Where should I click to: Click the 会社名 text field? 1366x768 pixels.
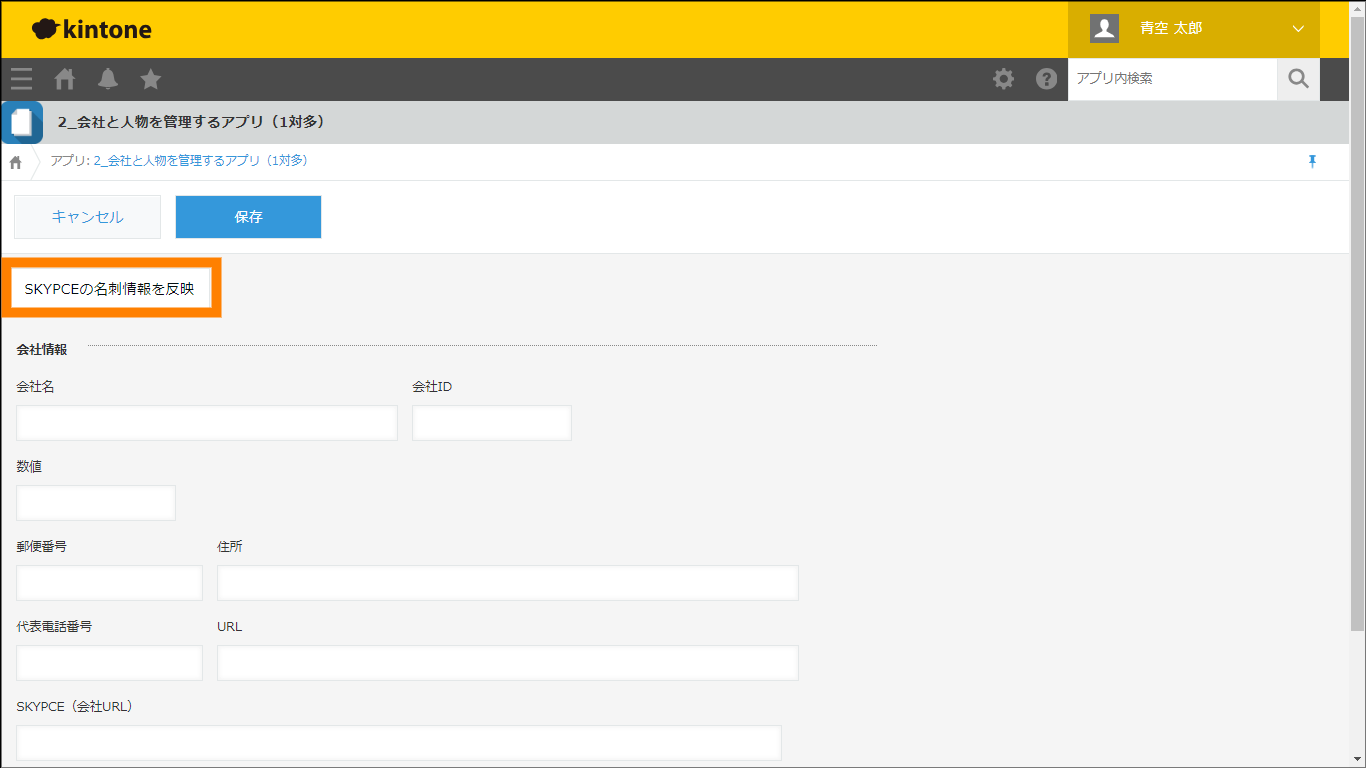(207, 423)
